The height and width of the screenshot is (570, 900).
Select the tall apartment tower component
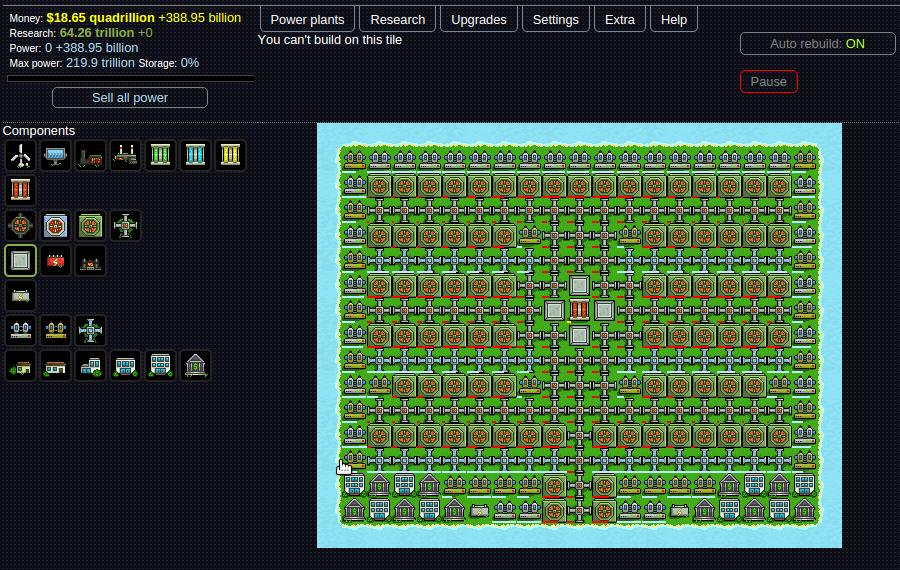click(x=161, y=366)
